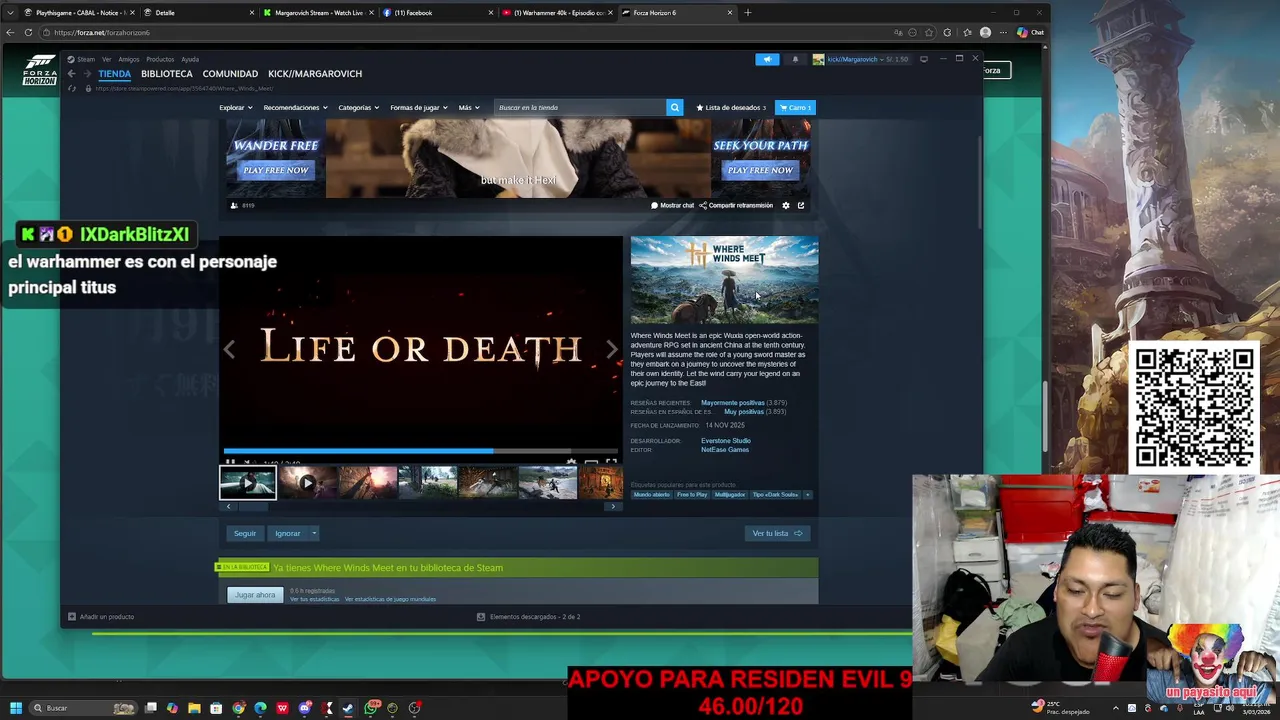The image size is (1280, 720).
Task: Expand Recomendaciones dropdown
Action: click(x=295, y=107)
